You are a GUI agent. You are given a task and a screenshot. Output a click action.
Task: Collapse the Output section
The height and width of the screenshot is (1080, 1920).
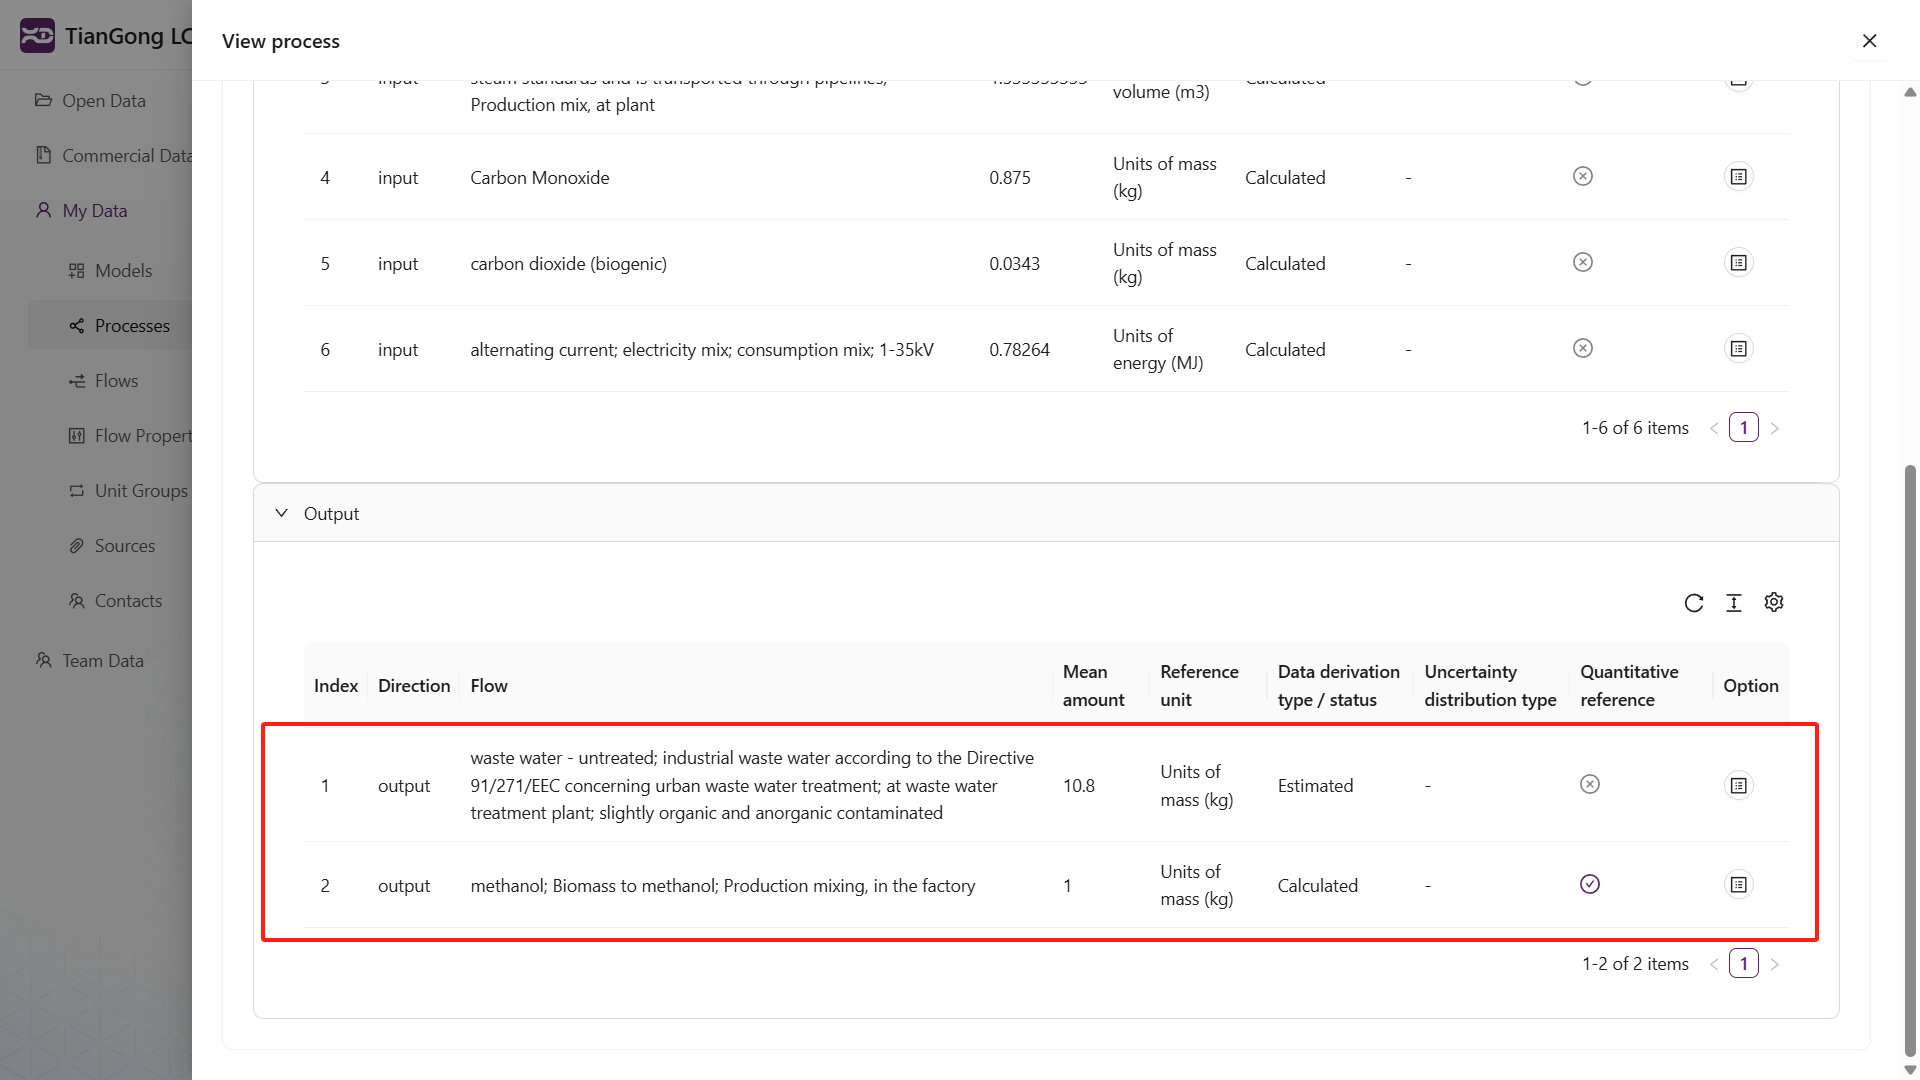coord(282,513)
